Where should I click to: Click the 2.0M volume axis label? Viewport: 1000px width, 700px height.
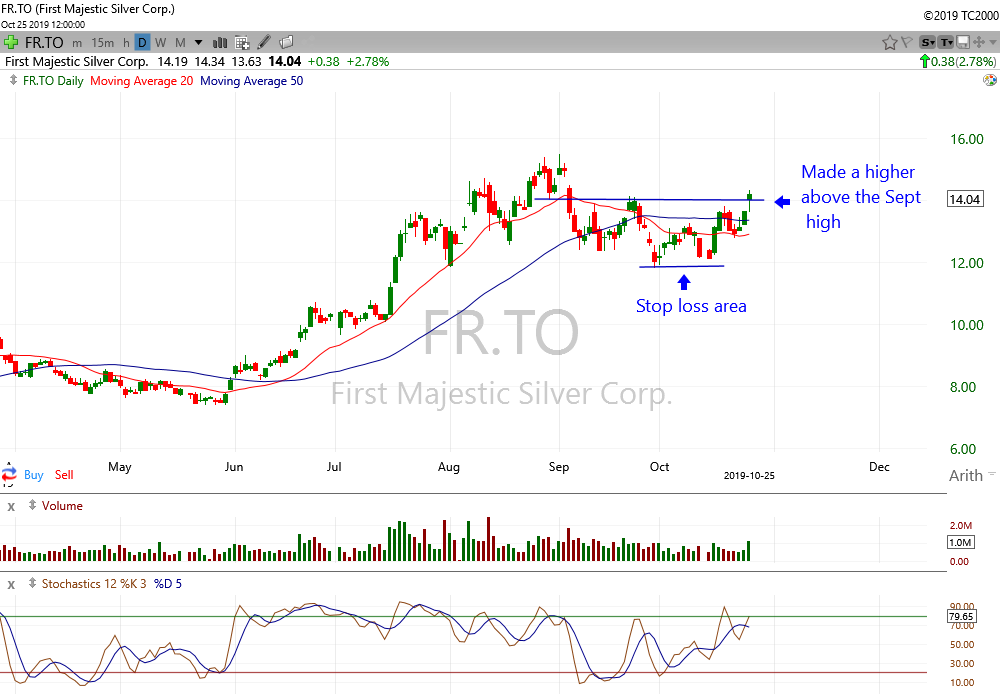[961, 525]
